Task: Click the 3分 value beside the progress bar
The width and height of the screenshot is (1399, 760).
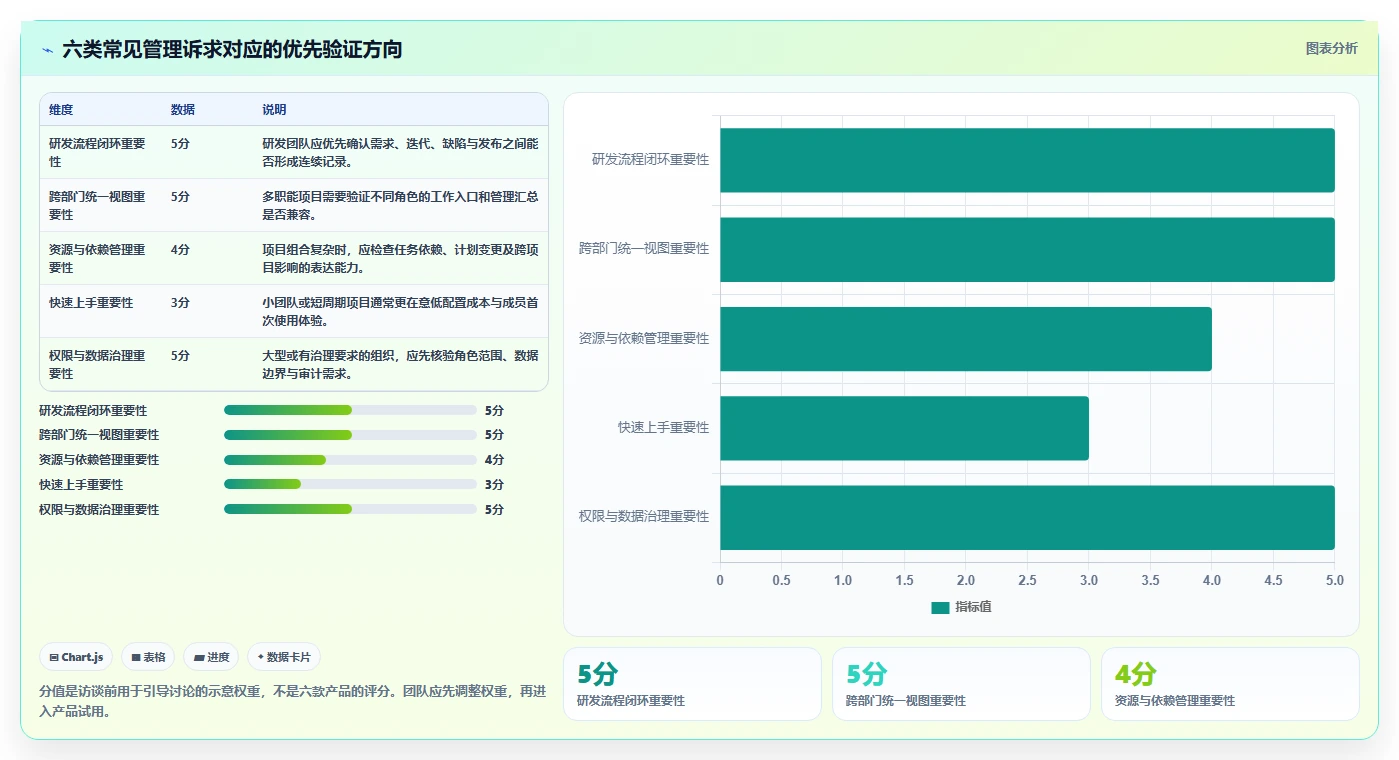Action: 494,485
